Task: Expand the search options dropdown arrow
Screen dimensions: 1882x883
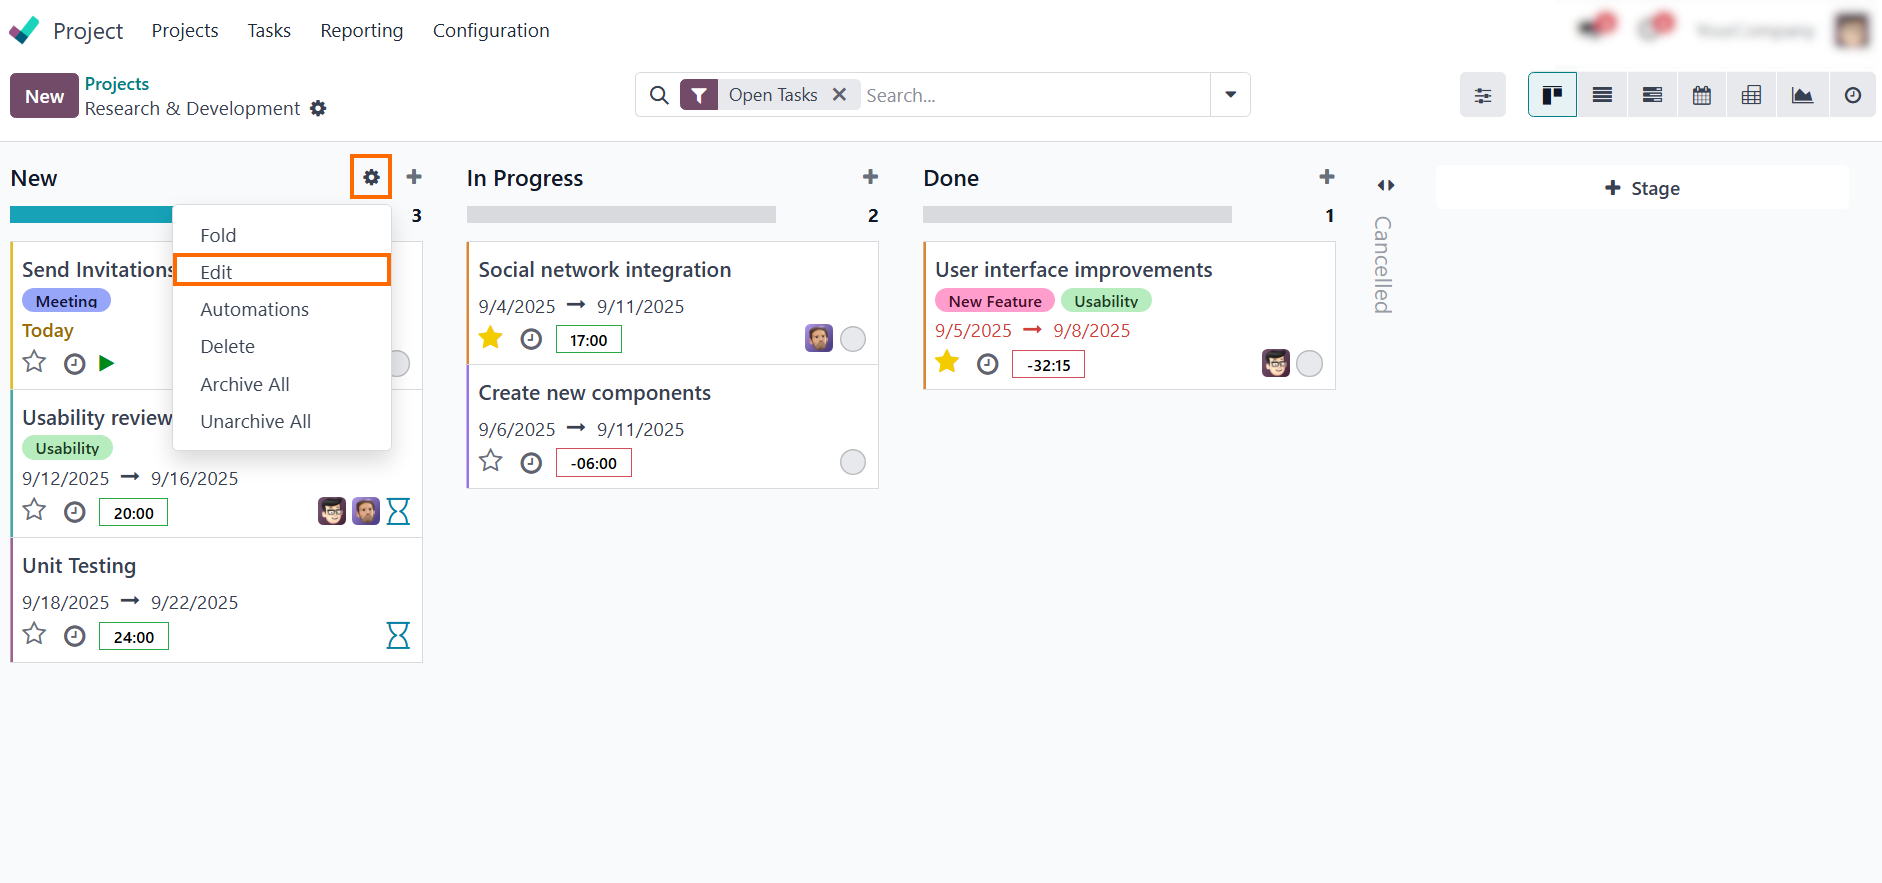Action: click(1230, 95)
